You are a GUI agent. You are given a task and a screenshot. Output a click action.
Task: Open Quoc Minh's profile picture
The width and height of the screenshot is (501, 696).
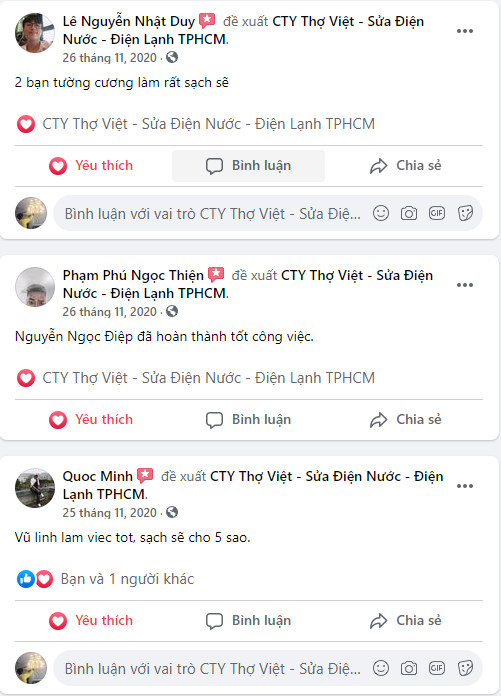click(35, 488)
